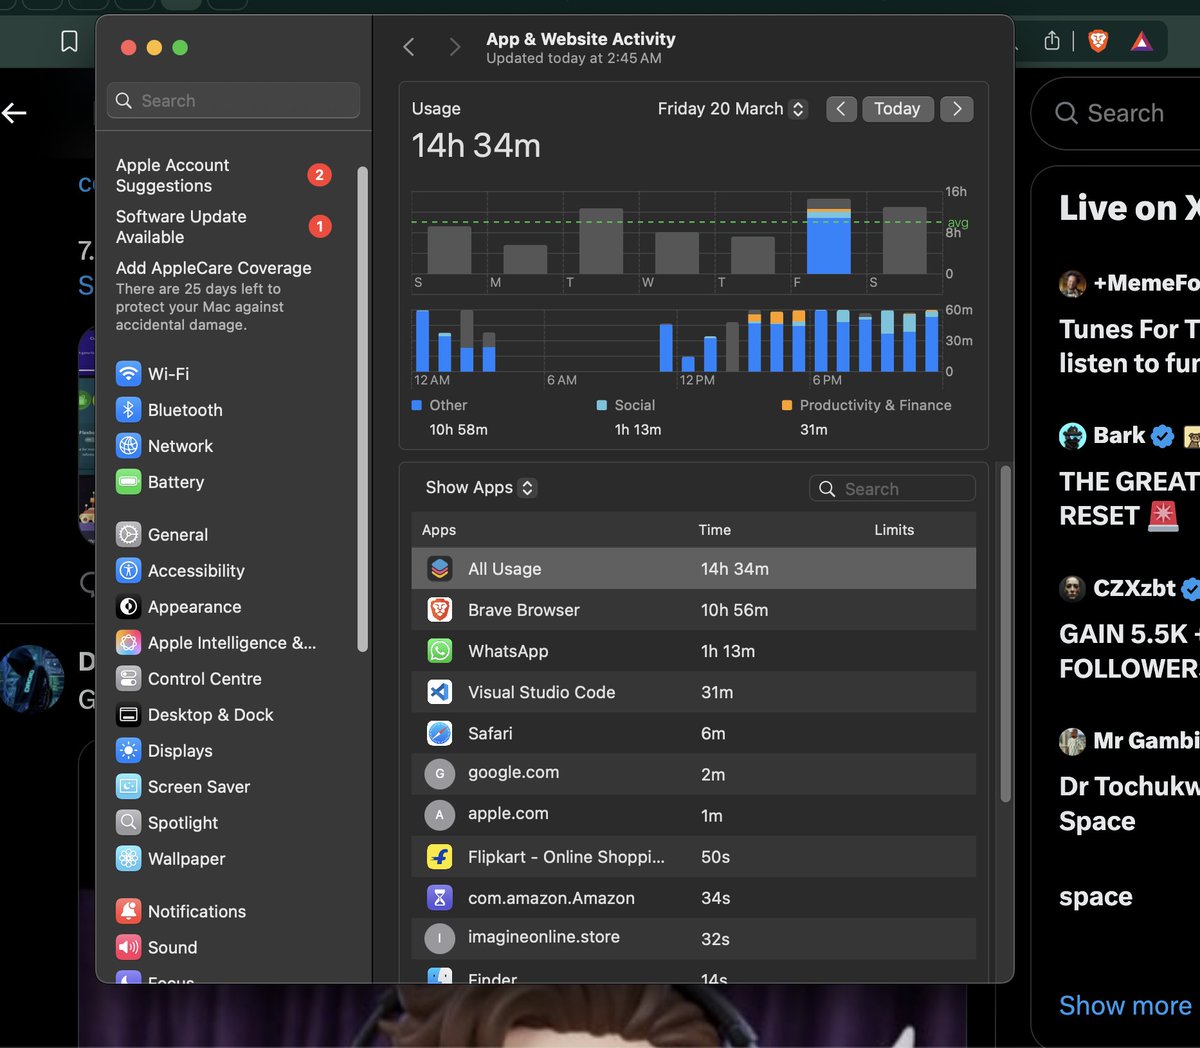Select the apple.com row
Screen dimensions: 1200x1048
click(693, 815)
